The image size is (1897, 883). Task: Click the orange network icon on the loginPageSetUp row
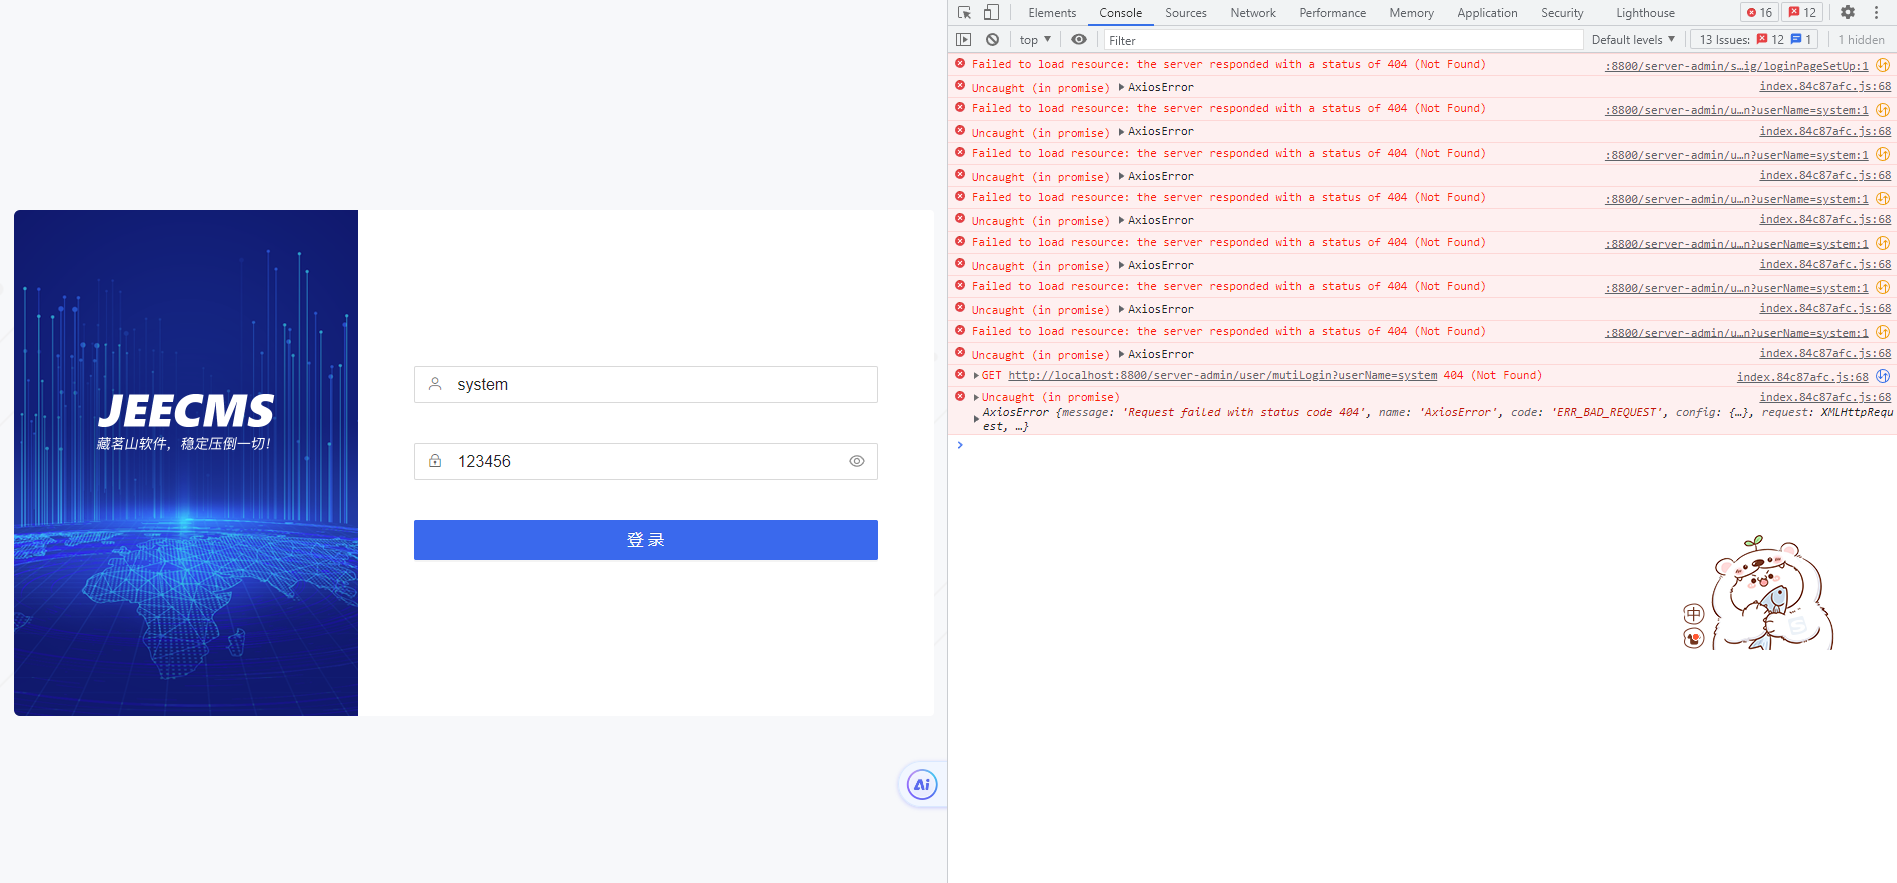click(x=1883, y=65)
